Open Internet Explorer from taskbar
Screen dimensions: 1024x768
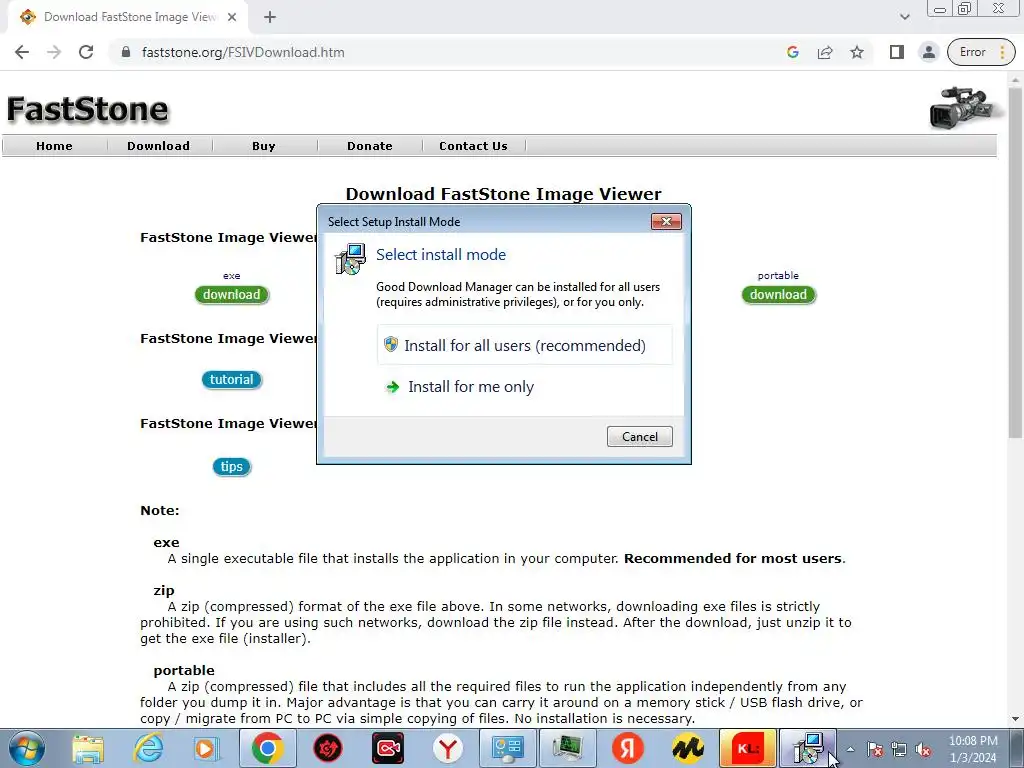[148, 748]
